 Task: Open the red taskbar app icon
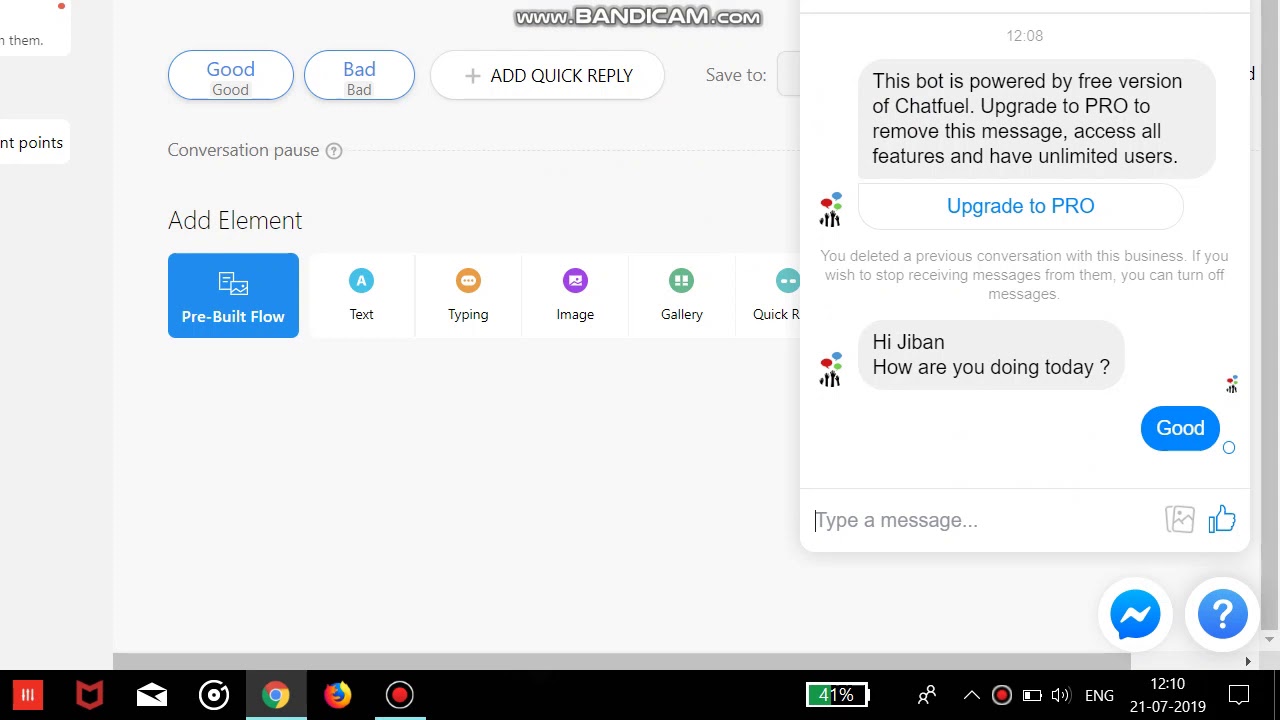coord(28,695)
